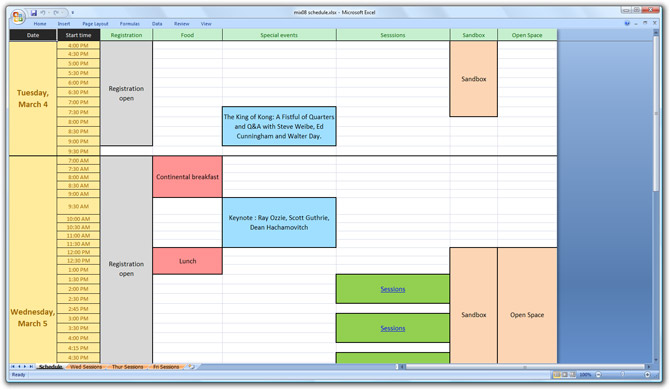Open the Insert ribbon tab

(64, 24)
